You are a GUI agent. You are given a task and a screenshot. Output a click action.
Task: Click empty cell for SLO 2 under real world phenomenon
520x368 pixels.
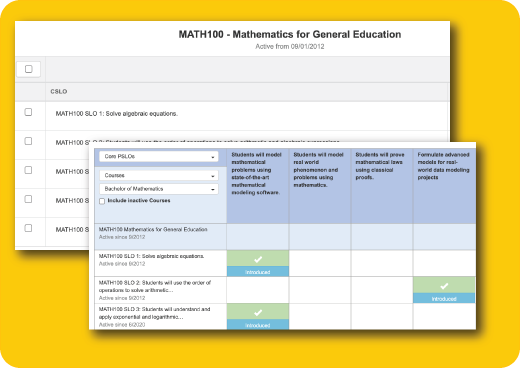(x=320, y=290)
